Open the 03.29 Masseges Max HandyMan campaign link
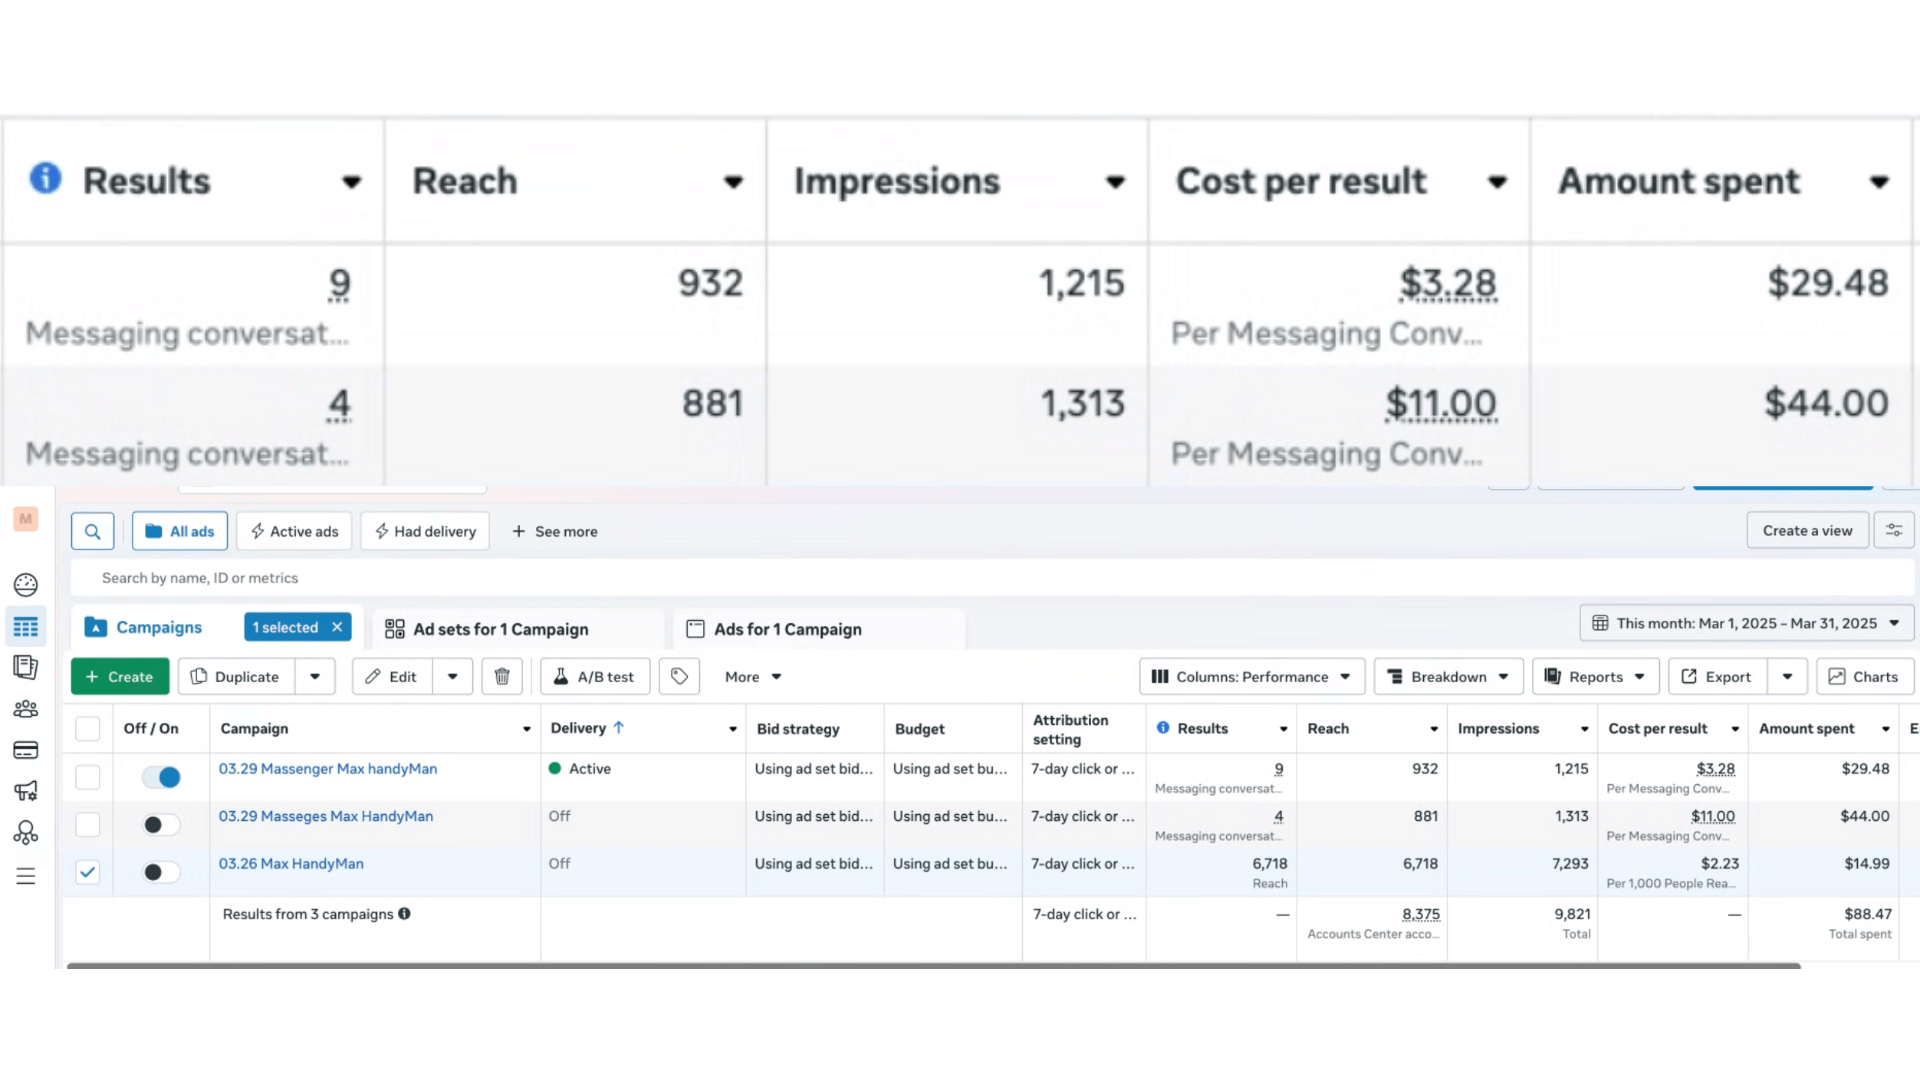This screenshot has height=1080, width=1920. [x=326, y=816]
